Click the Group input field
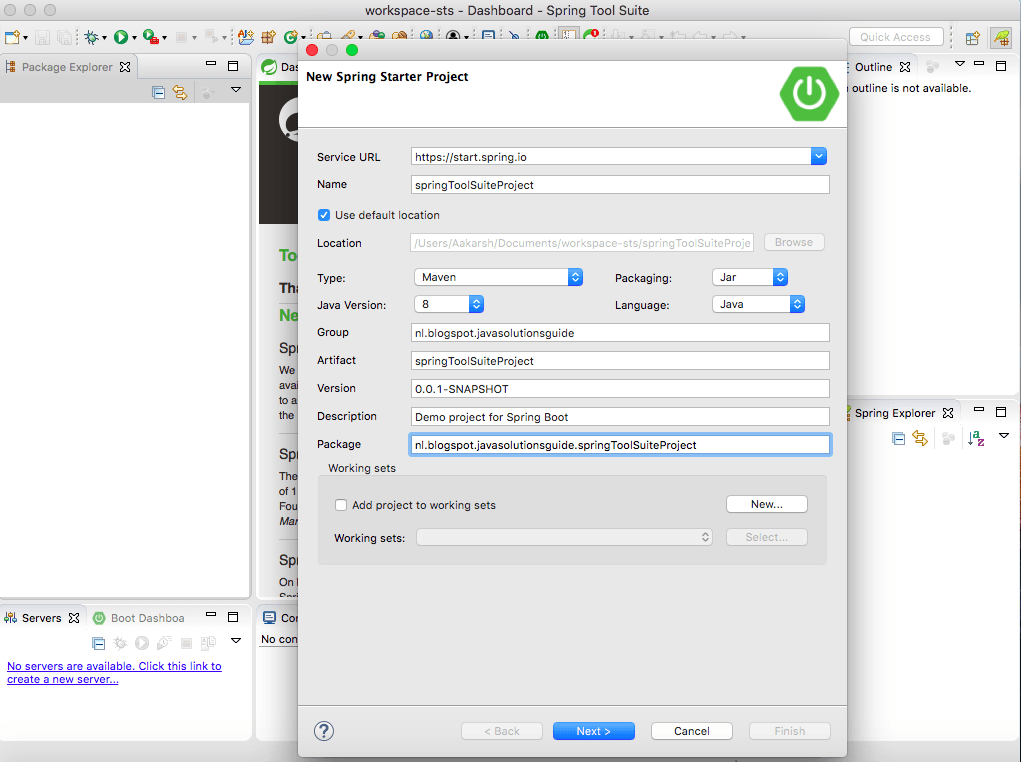The height and width of the screenshot is (762, 1021). (620, 332)
